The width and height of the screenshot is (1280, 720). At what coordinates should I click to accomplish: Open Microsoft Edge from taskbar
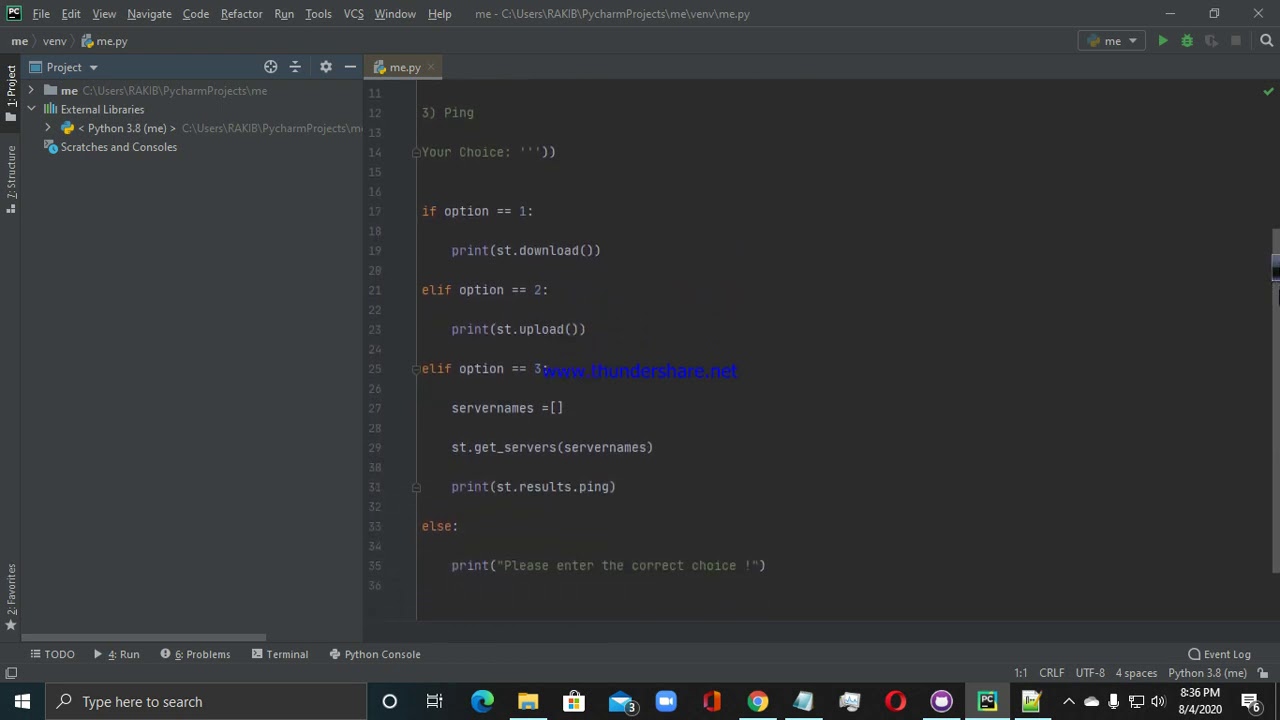pyautogui.click(x=482, y=701)
